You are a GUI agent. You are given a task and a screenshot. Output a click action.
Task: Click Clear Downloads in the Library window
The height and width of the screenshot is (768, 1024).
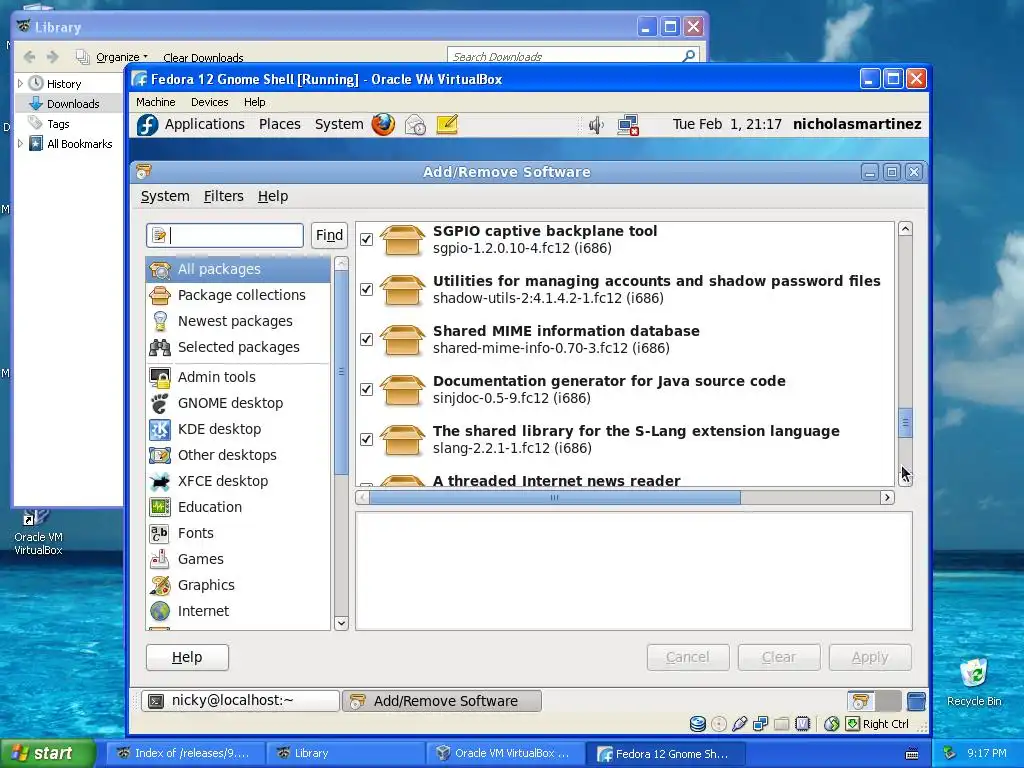click(203, 57)
